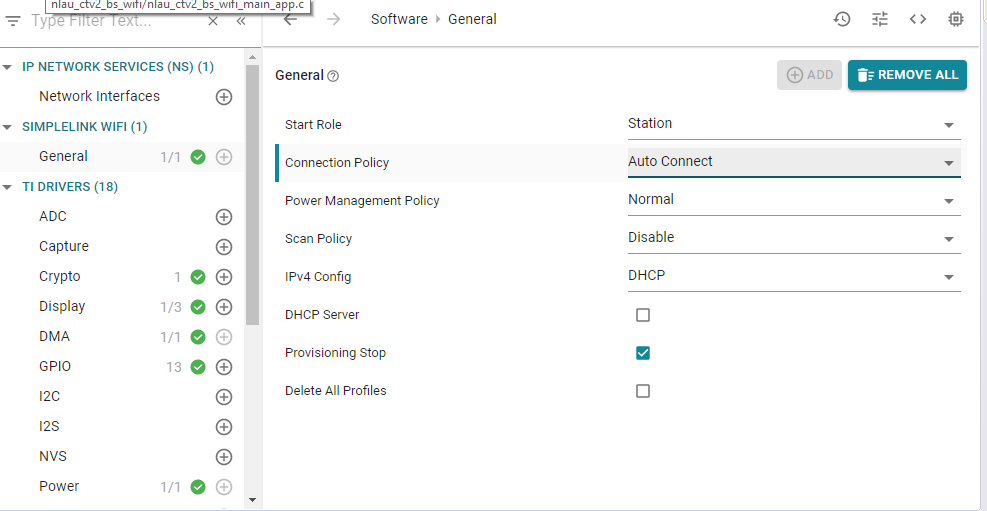Add an ADC driver instance

pos(224,217)
